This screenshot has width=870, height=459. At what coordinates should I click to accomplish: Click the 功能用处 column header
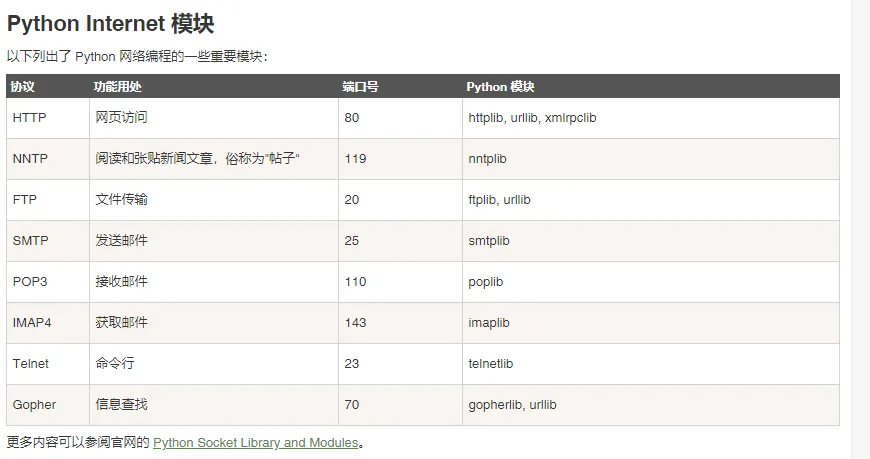click(118, 87)
